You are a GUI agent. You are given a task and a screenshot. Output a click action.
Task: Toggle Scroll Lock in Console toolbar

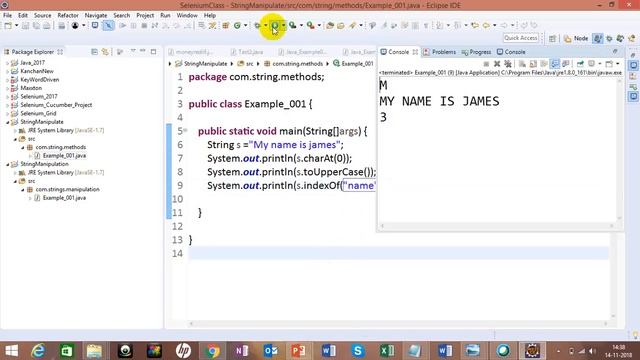tap(533, 64)
